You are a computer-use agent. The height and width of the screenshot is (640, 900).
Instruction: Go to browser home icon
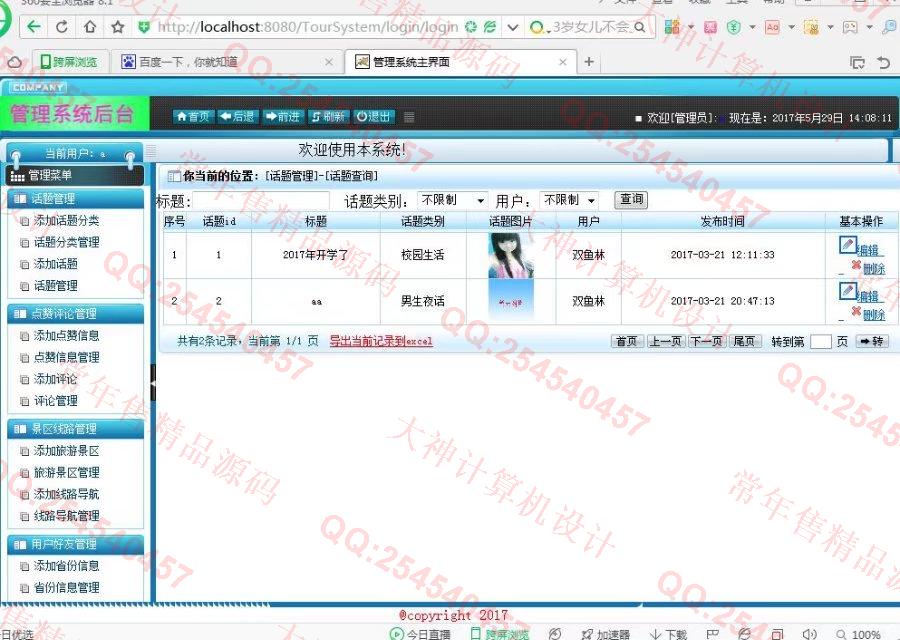pyautogui.click(x=90, y=27)
